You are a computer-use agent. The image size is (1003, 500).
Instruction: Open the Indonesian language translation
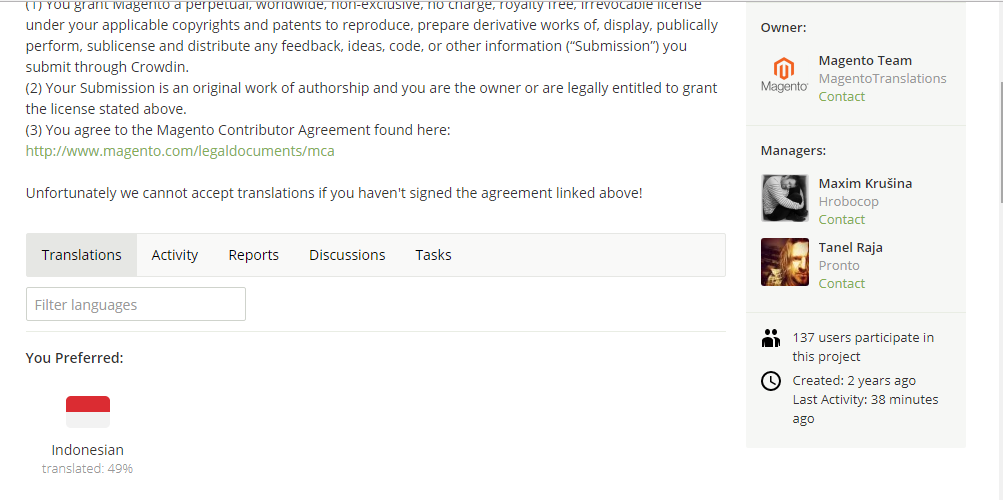[88, 449]
